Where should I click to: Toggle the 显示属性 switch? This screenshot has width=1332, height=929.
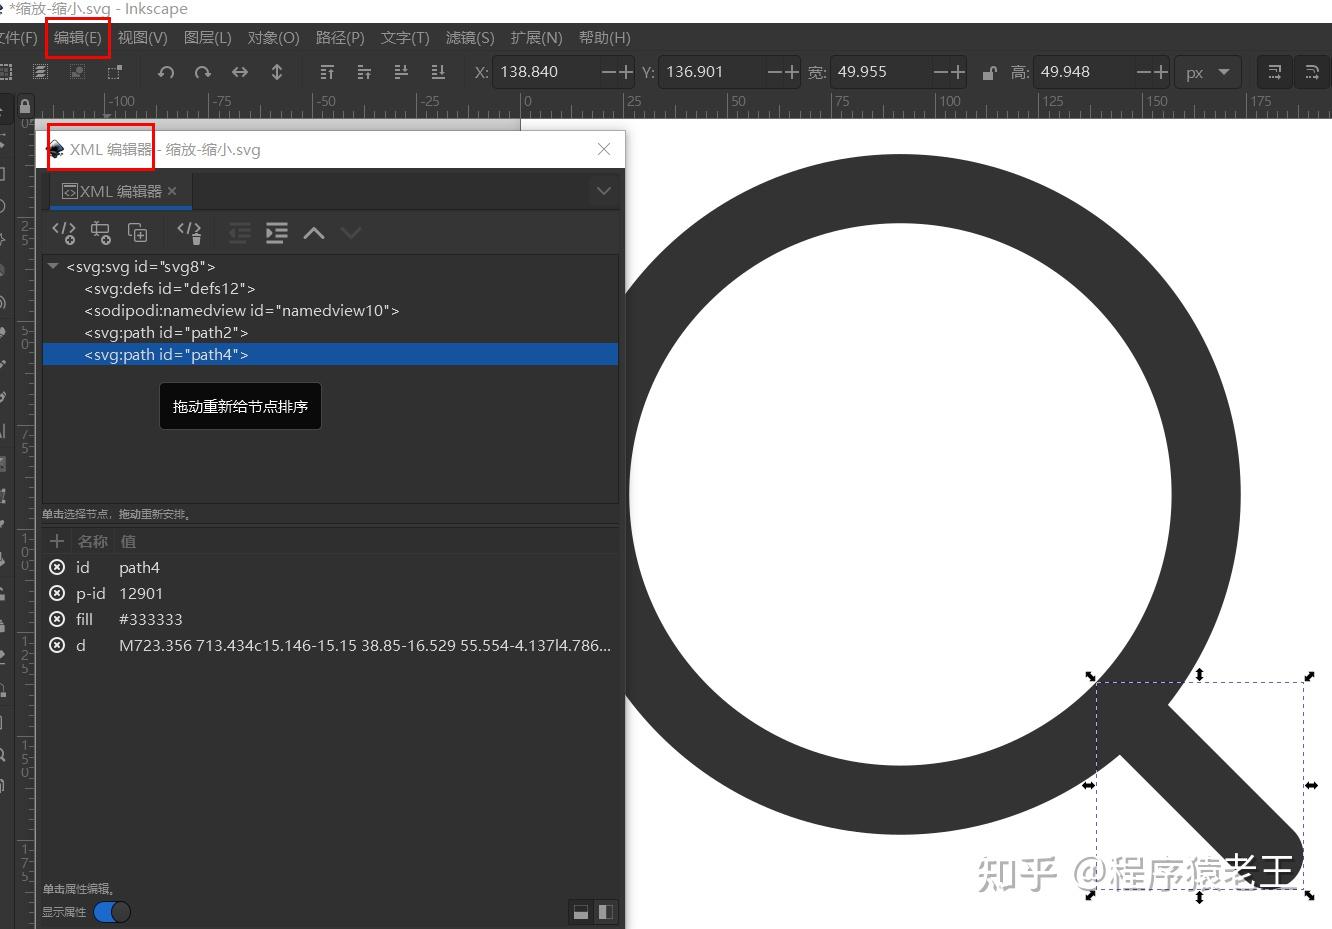pos(113,911)
